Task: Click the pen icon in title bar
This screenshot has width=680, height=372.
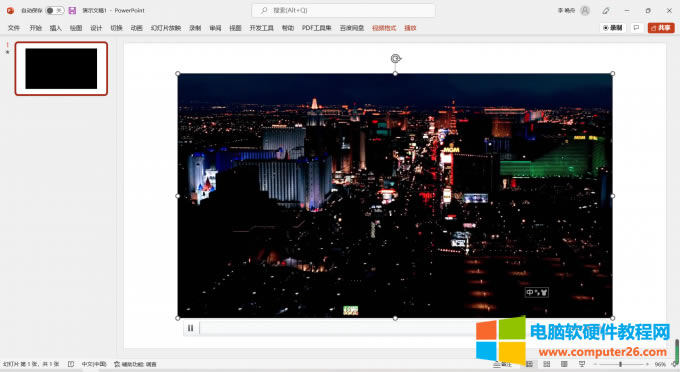Action: point(606,11)
